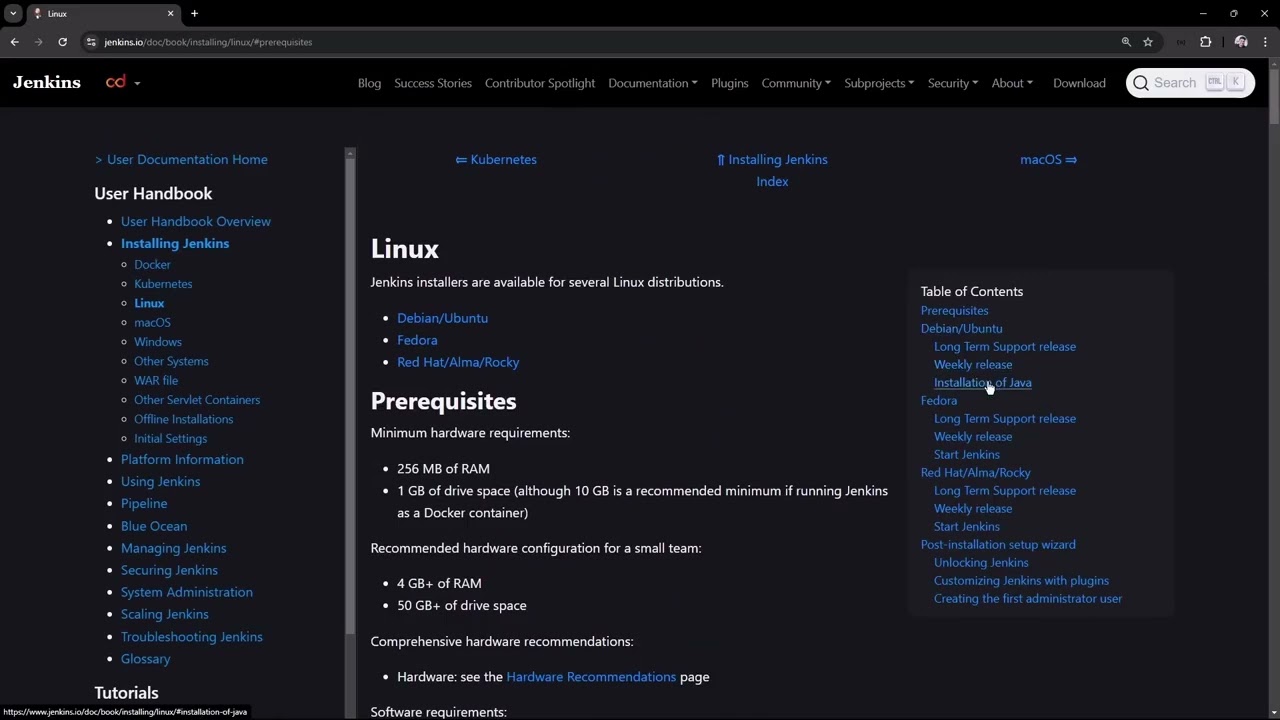Open the Plugins page
1280x720 pixels.
click(729, 83)
